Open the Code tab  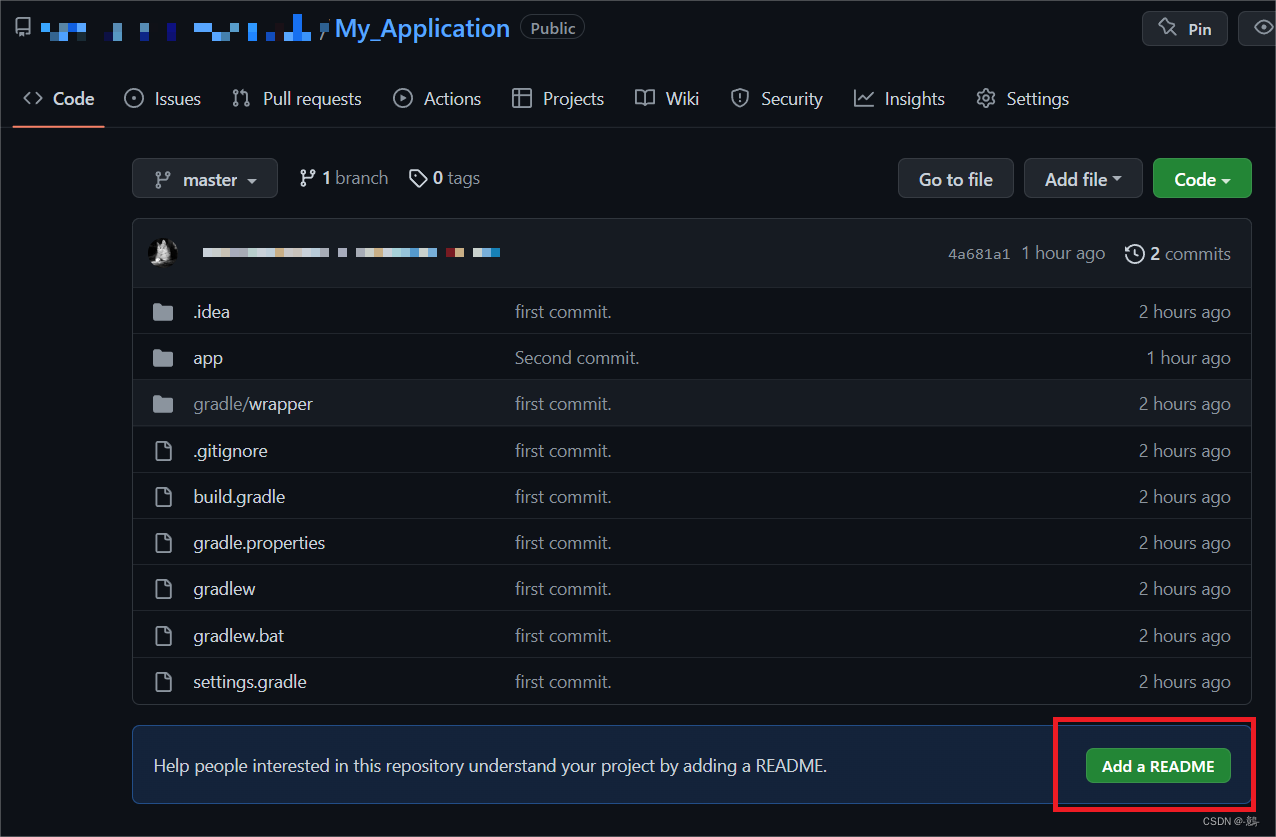[59, 98]
